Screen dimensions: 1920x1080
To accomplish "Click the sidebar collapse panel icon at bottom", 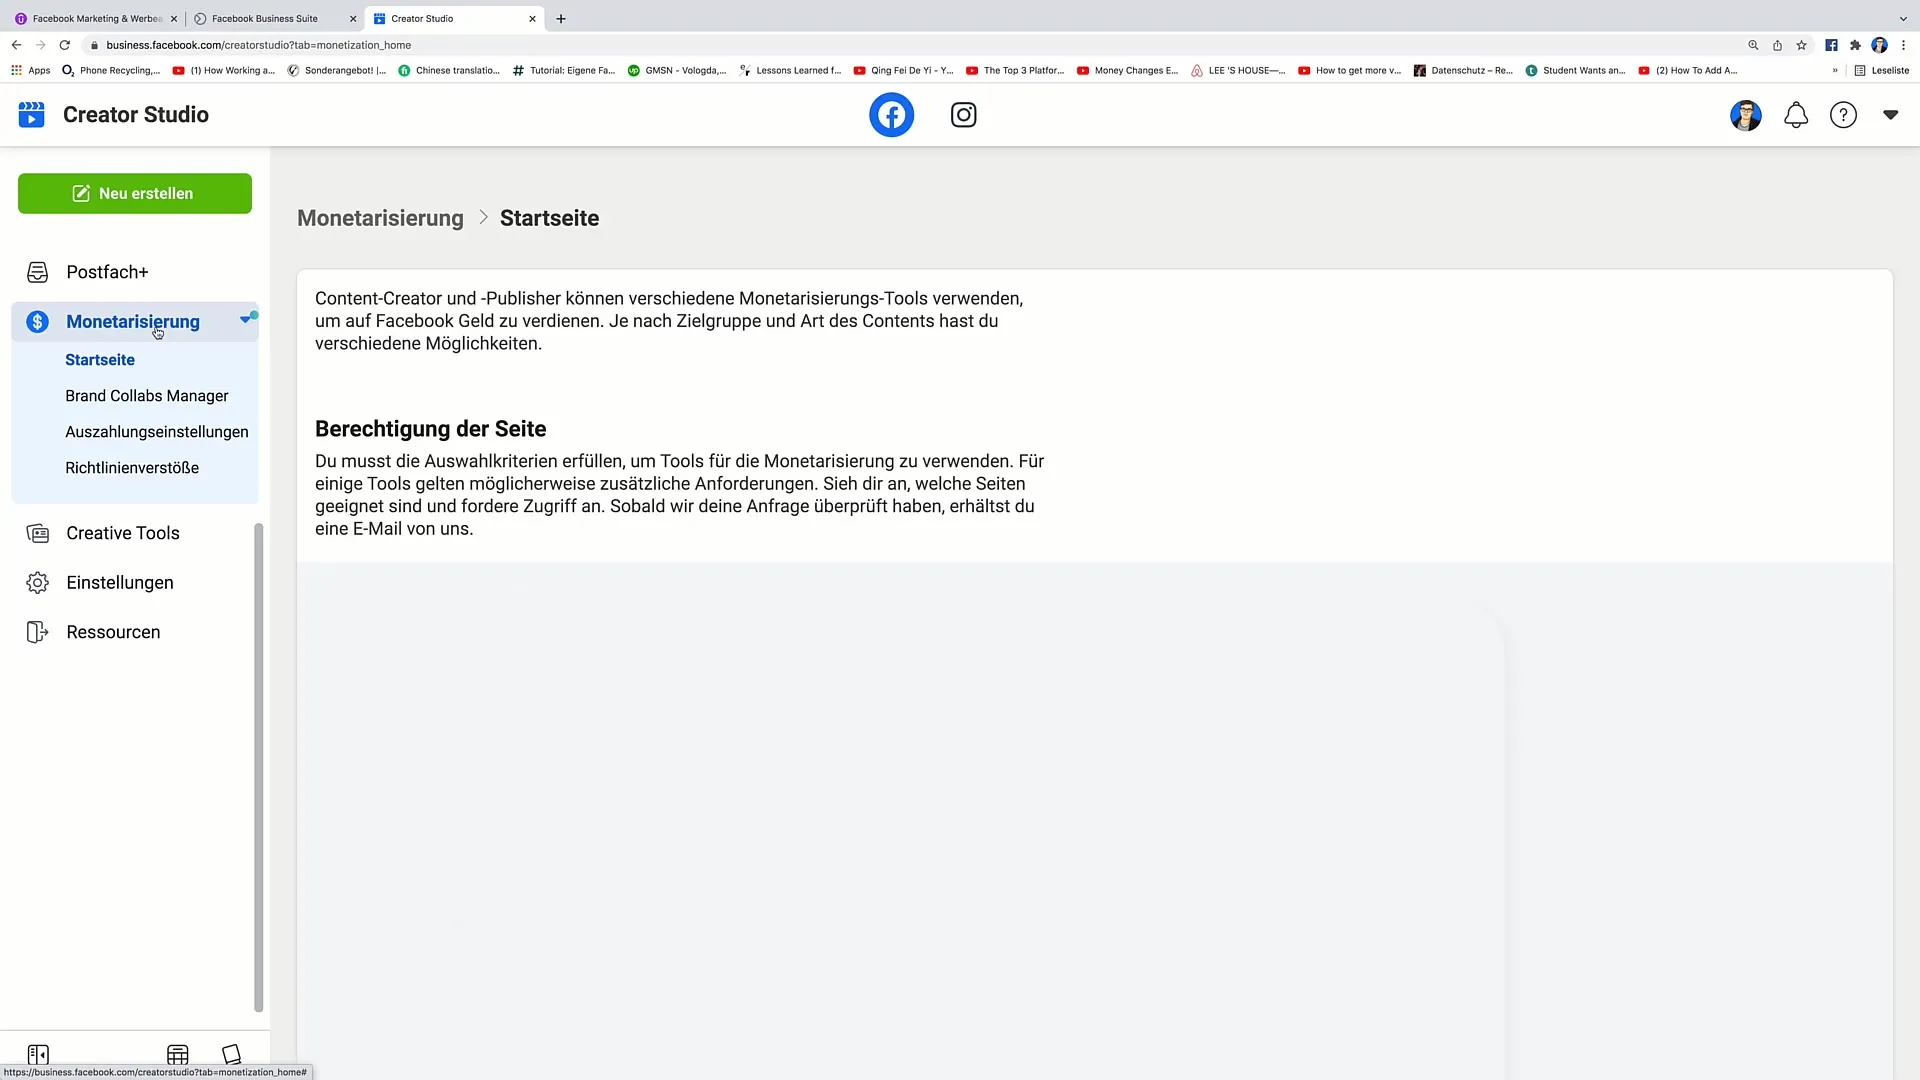I will [x=38, y=1054].
